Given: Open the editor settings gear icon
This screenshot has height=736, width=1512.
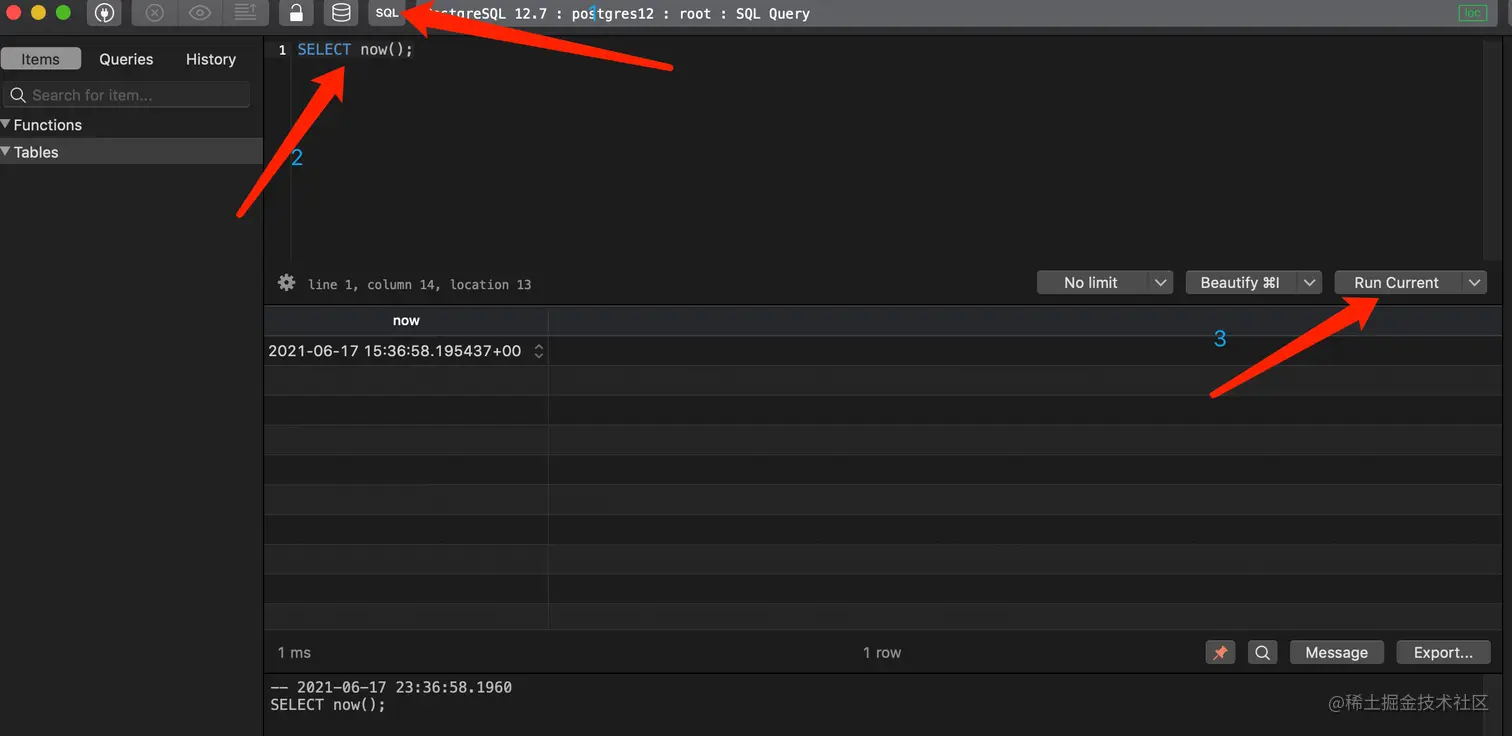Looking at the screenshot, I should [x=287, y=283].
